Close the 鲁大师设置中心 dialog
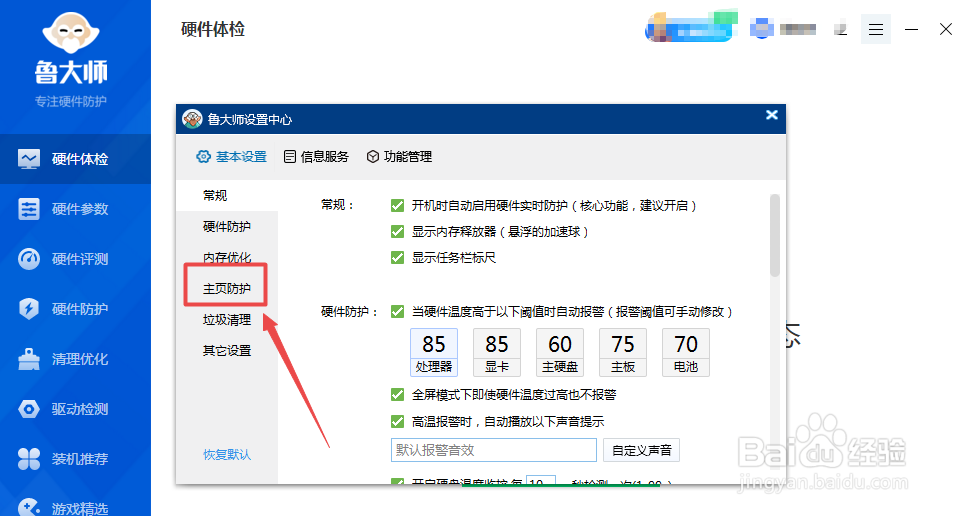This screenshot has width=962, height=516. pos(772,115)
